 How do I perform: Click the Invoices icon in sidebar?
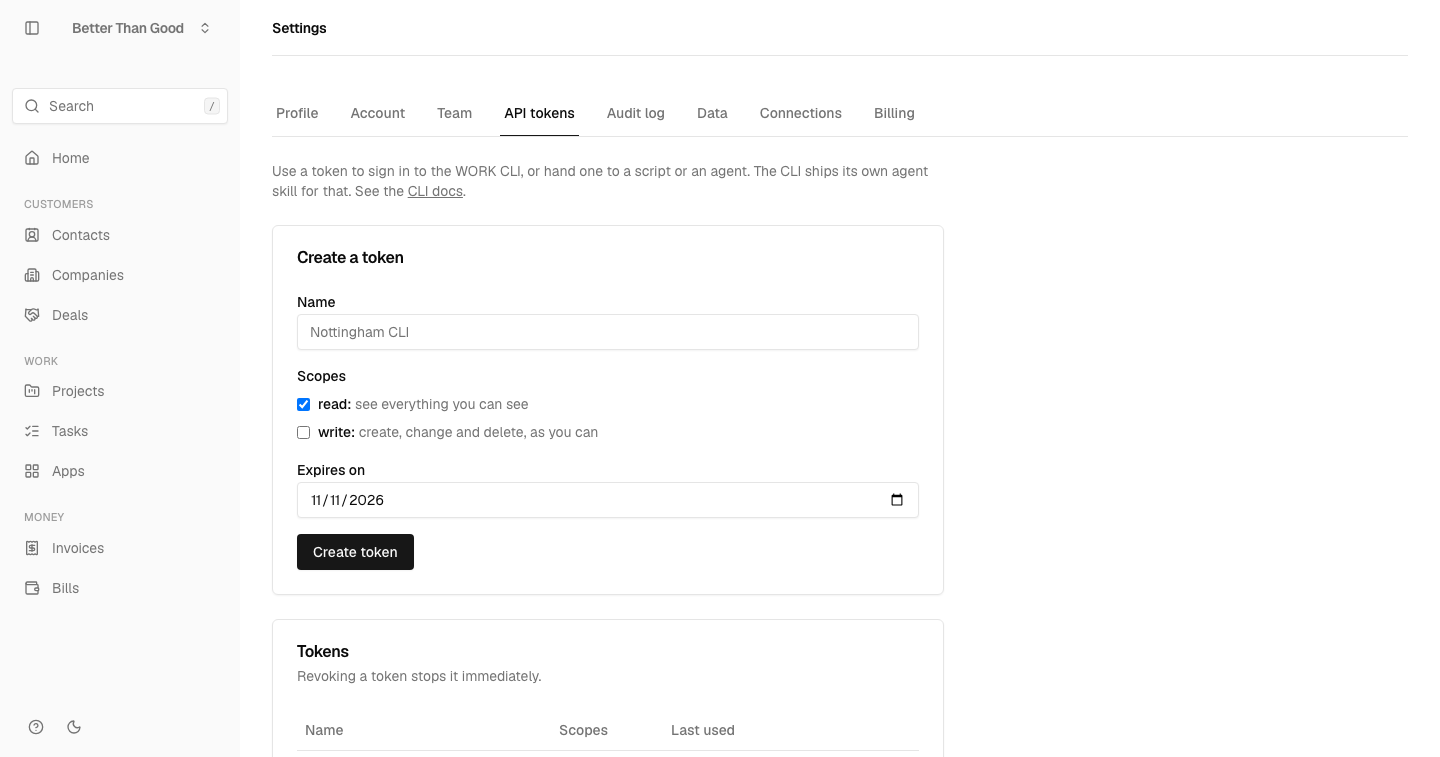[x=32, y=548]
